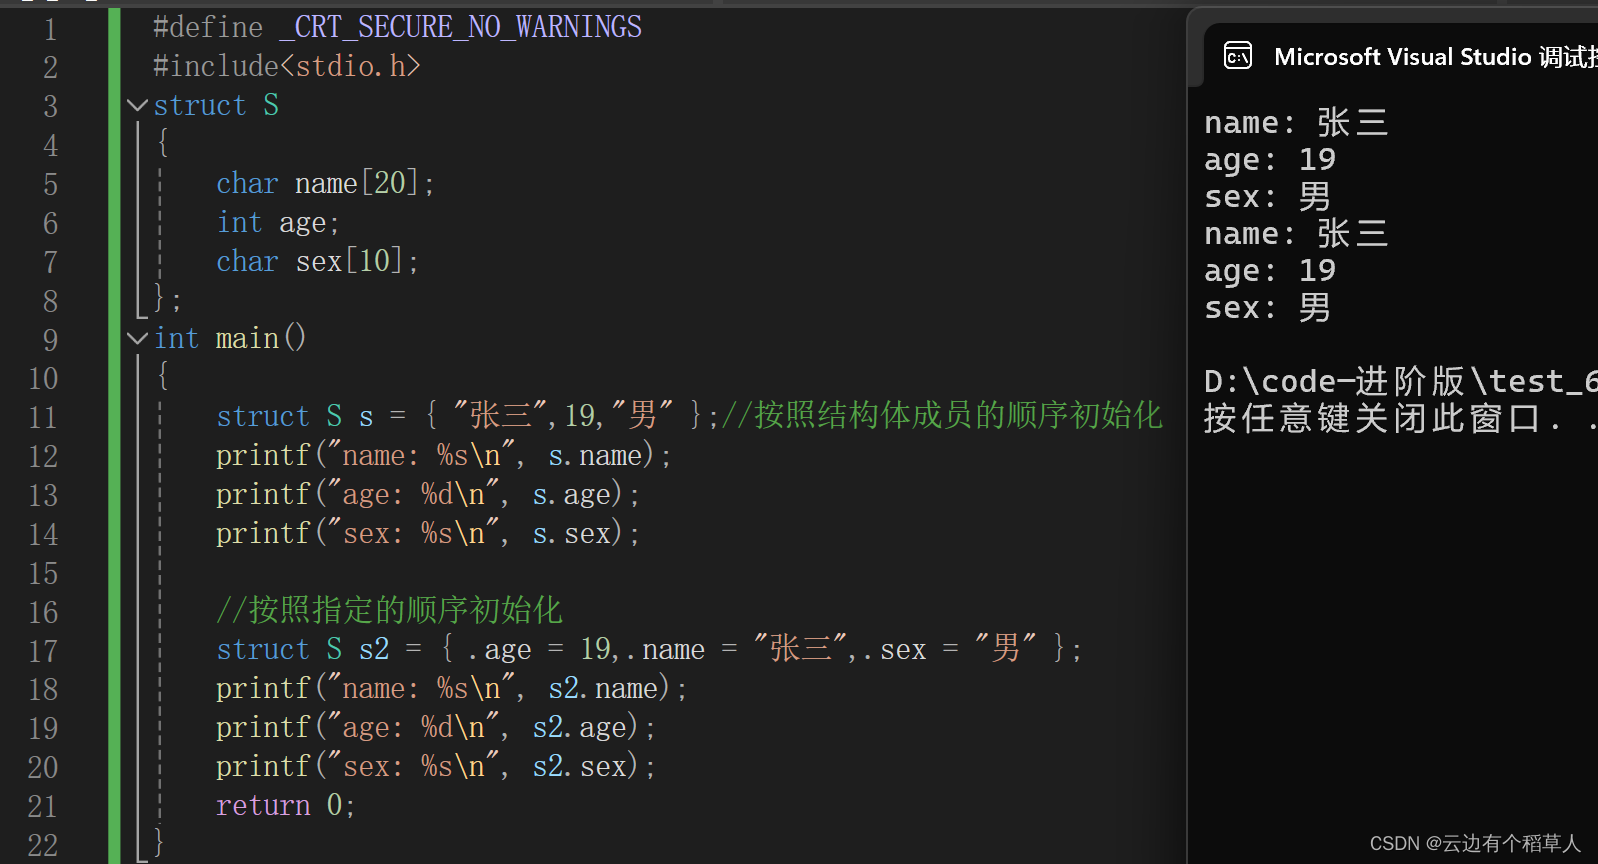Click the 'return 0;' statement
The height and width of the screenshot is (864, 1598).
[286, 805]
